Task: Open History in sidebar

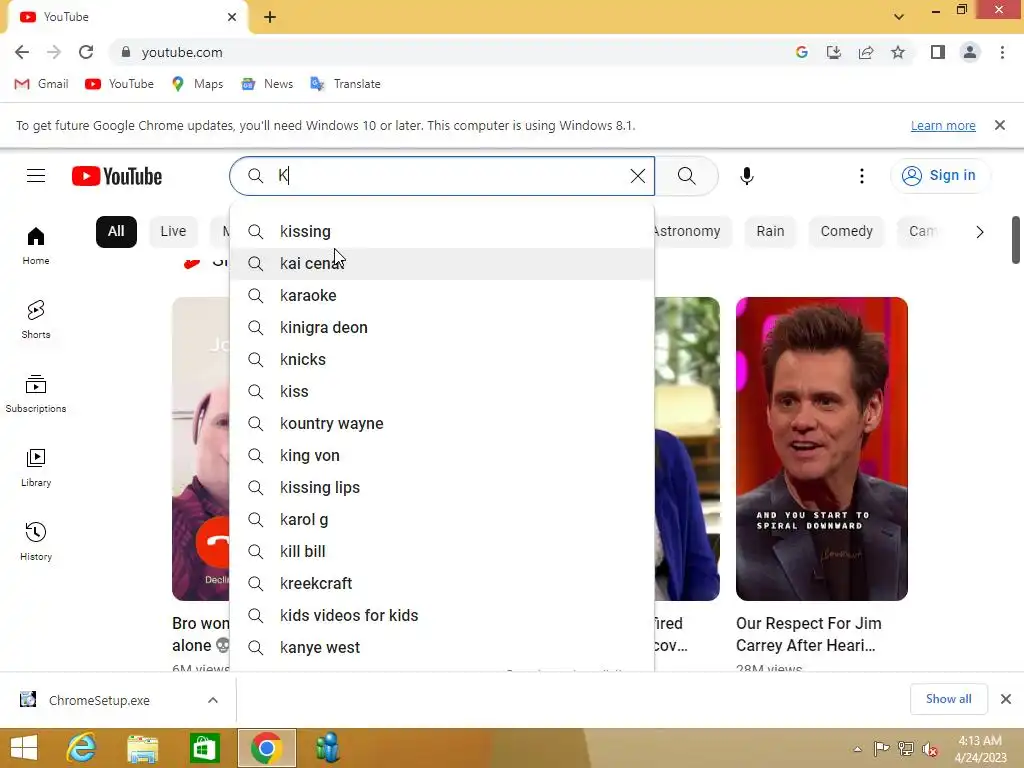Action: pyautogui.click(x=36, y=541)
